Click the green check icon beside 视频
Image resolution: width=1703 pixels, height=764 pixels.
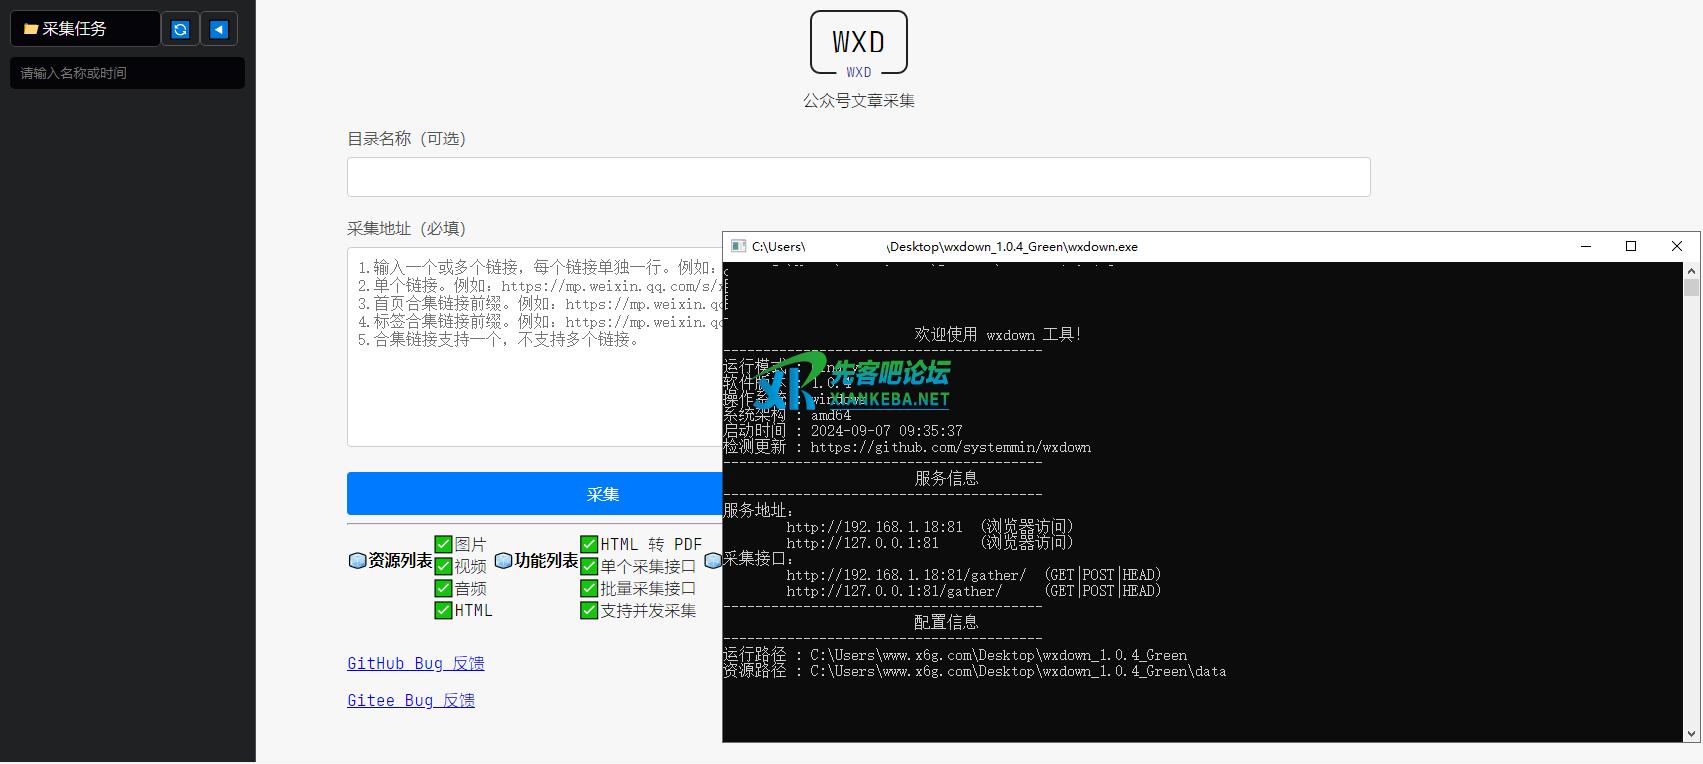[444, 566]
